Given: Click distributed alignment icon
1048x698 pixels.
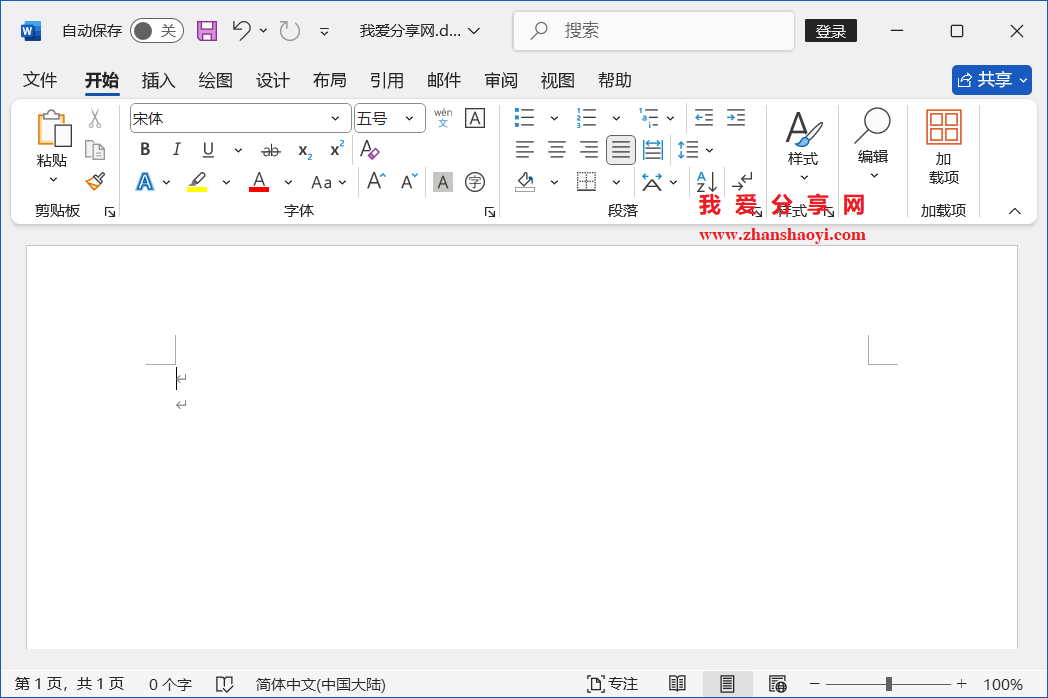Looking at the screenshot, I should click(652, 149).
